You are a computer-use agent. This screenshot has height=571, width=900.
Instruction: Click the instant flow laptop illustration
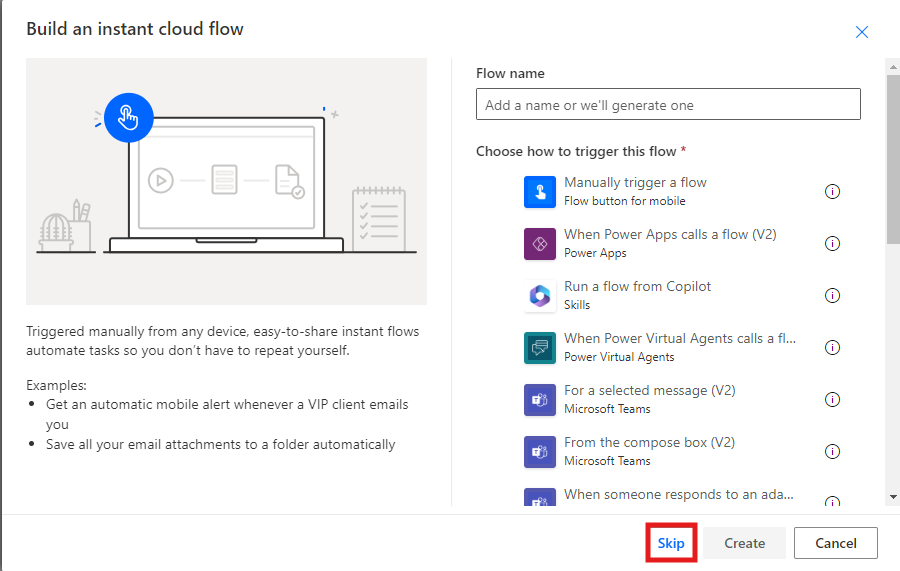226,181
